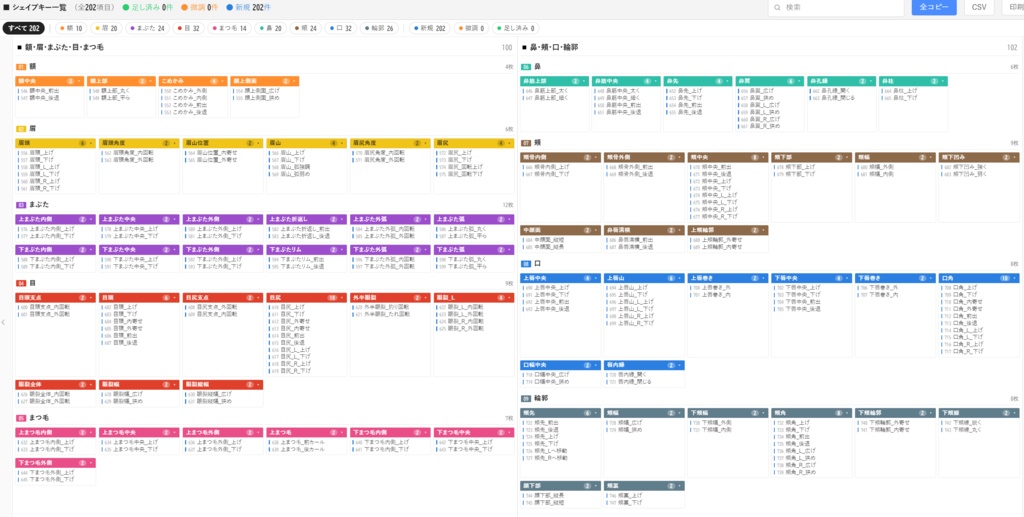Filter by the まぶた 24 chip
Image resolution: width=1024 pixels, height=517 pixels.
pos(147,28)
